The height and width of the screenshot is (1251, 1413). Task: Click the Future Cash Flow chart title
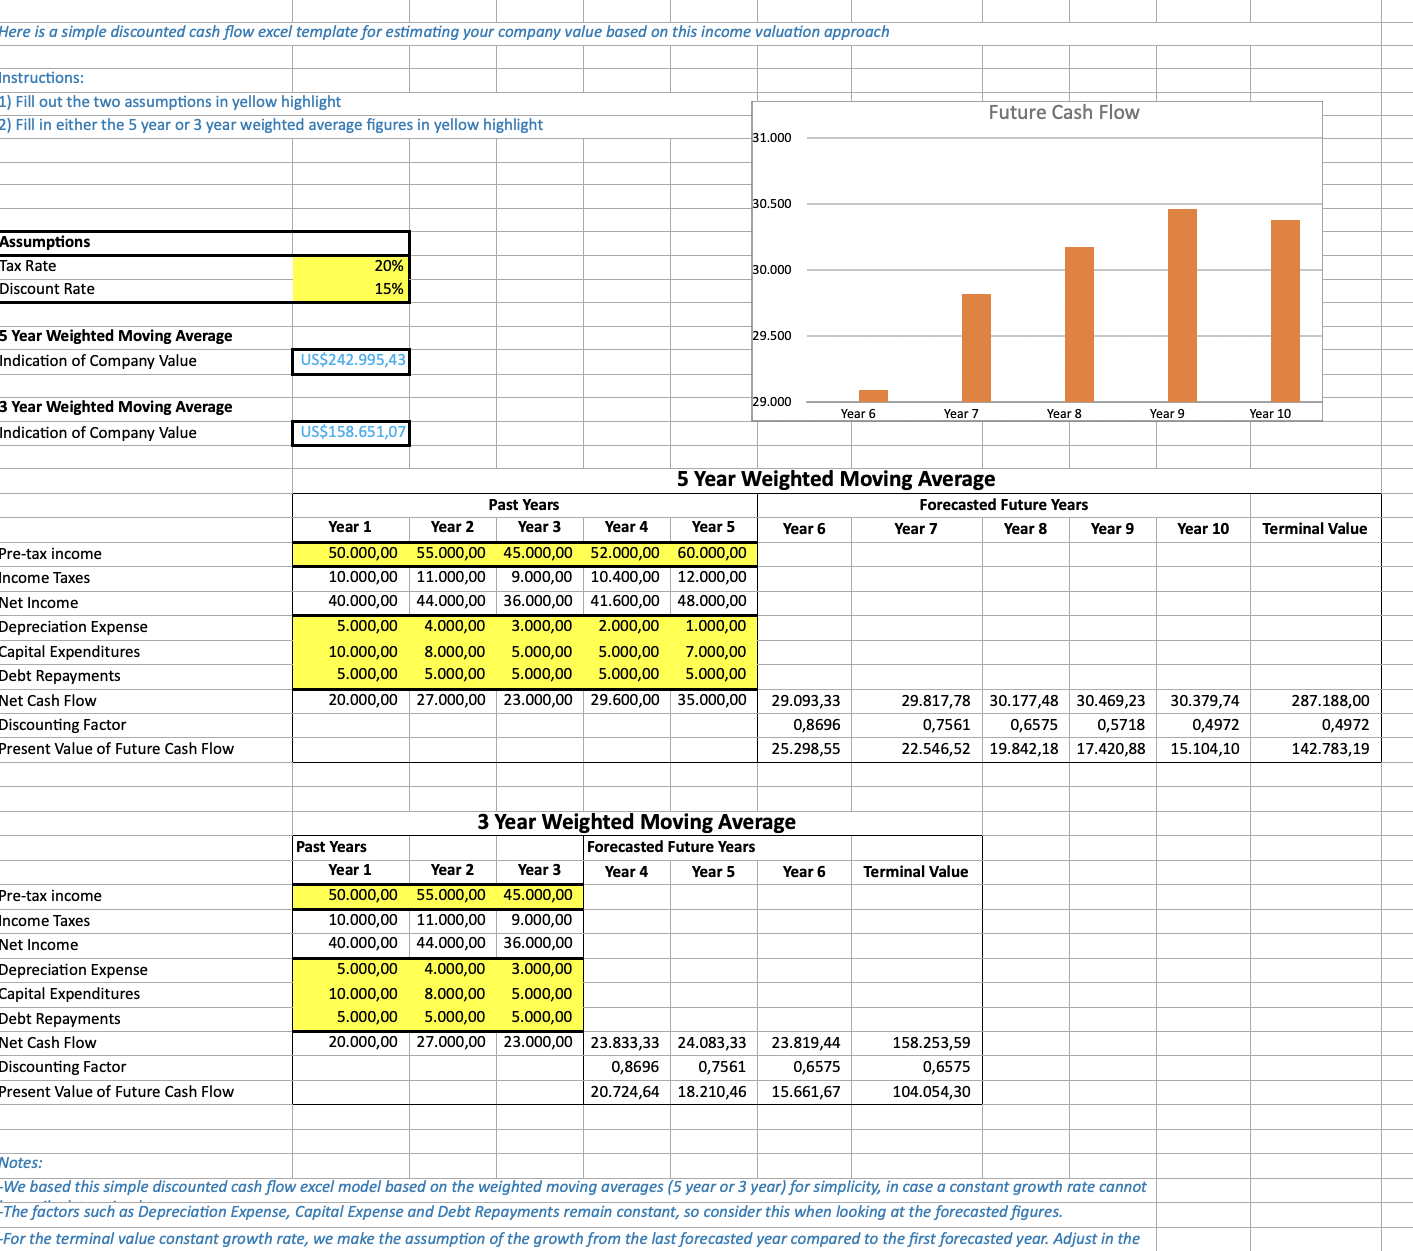pyautogui.click(x=1063, y=113)
